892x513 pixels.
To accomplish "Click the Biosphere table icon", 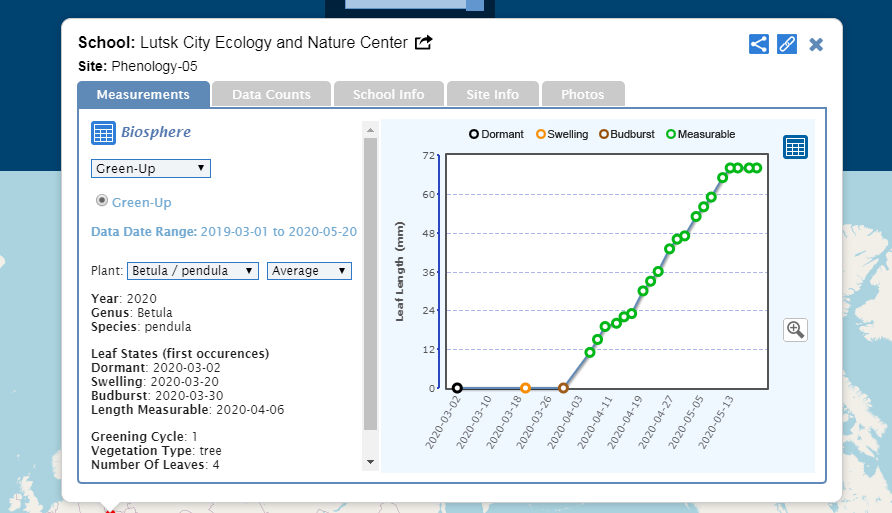I will coord(103,132).
